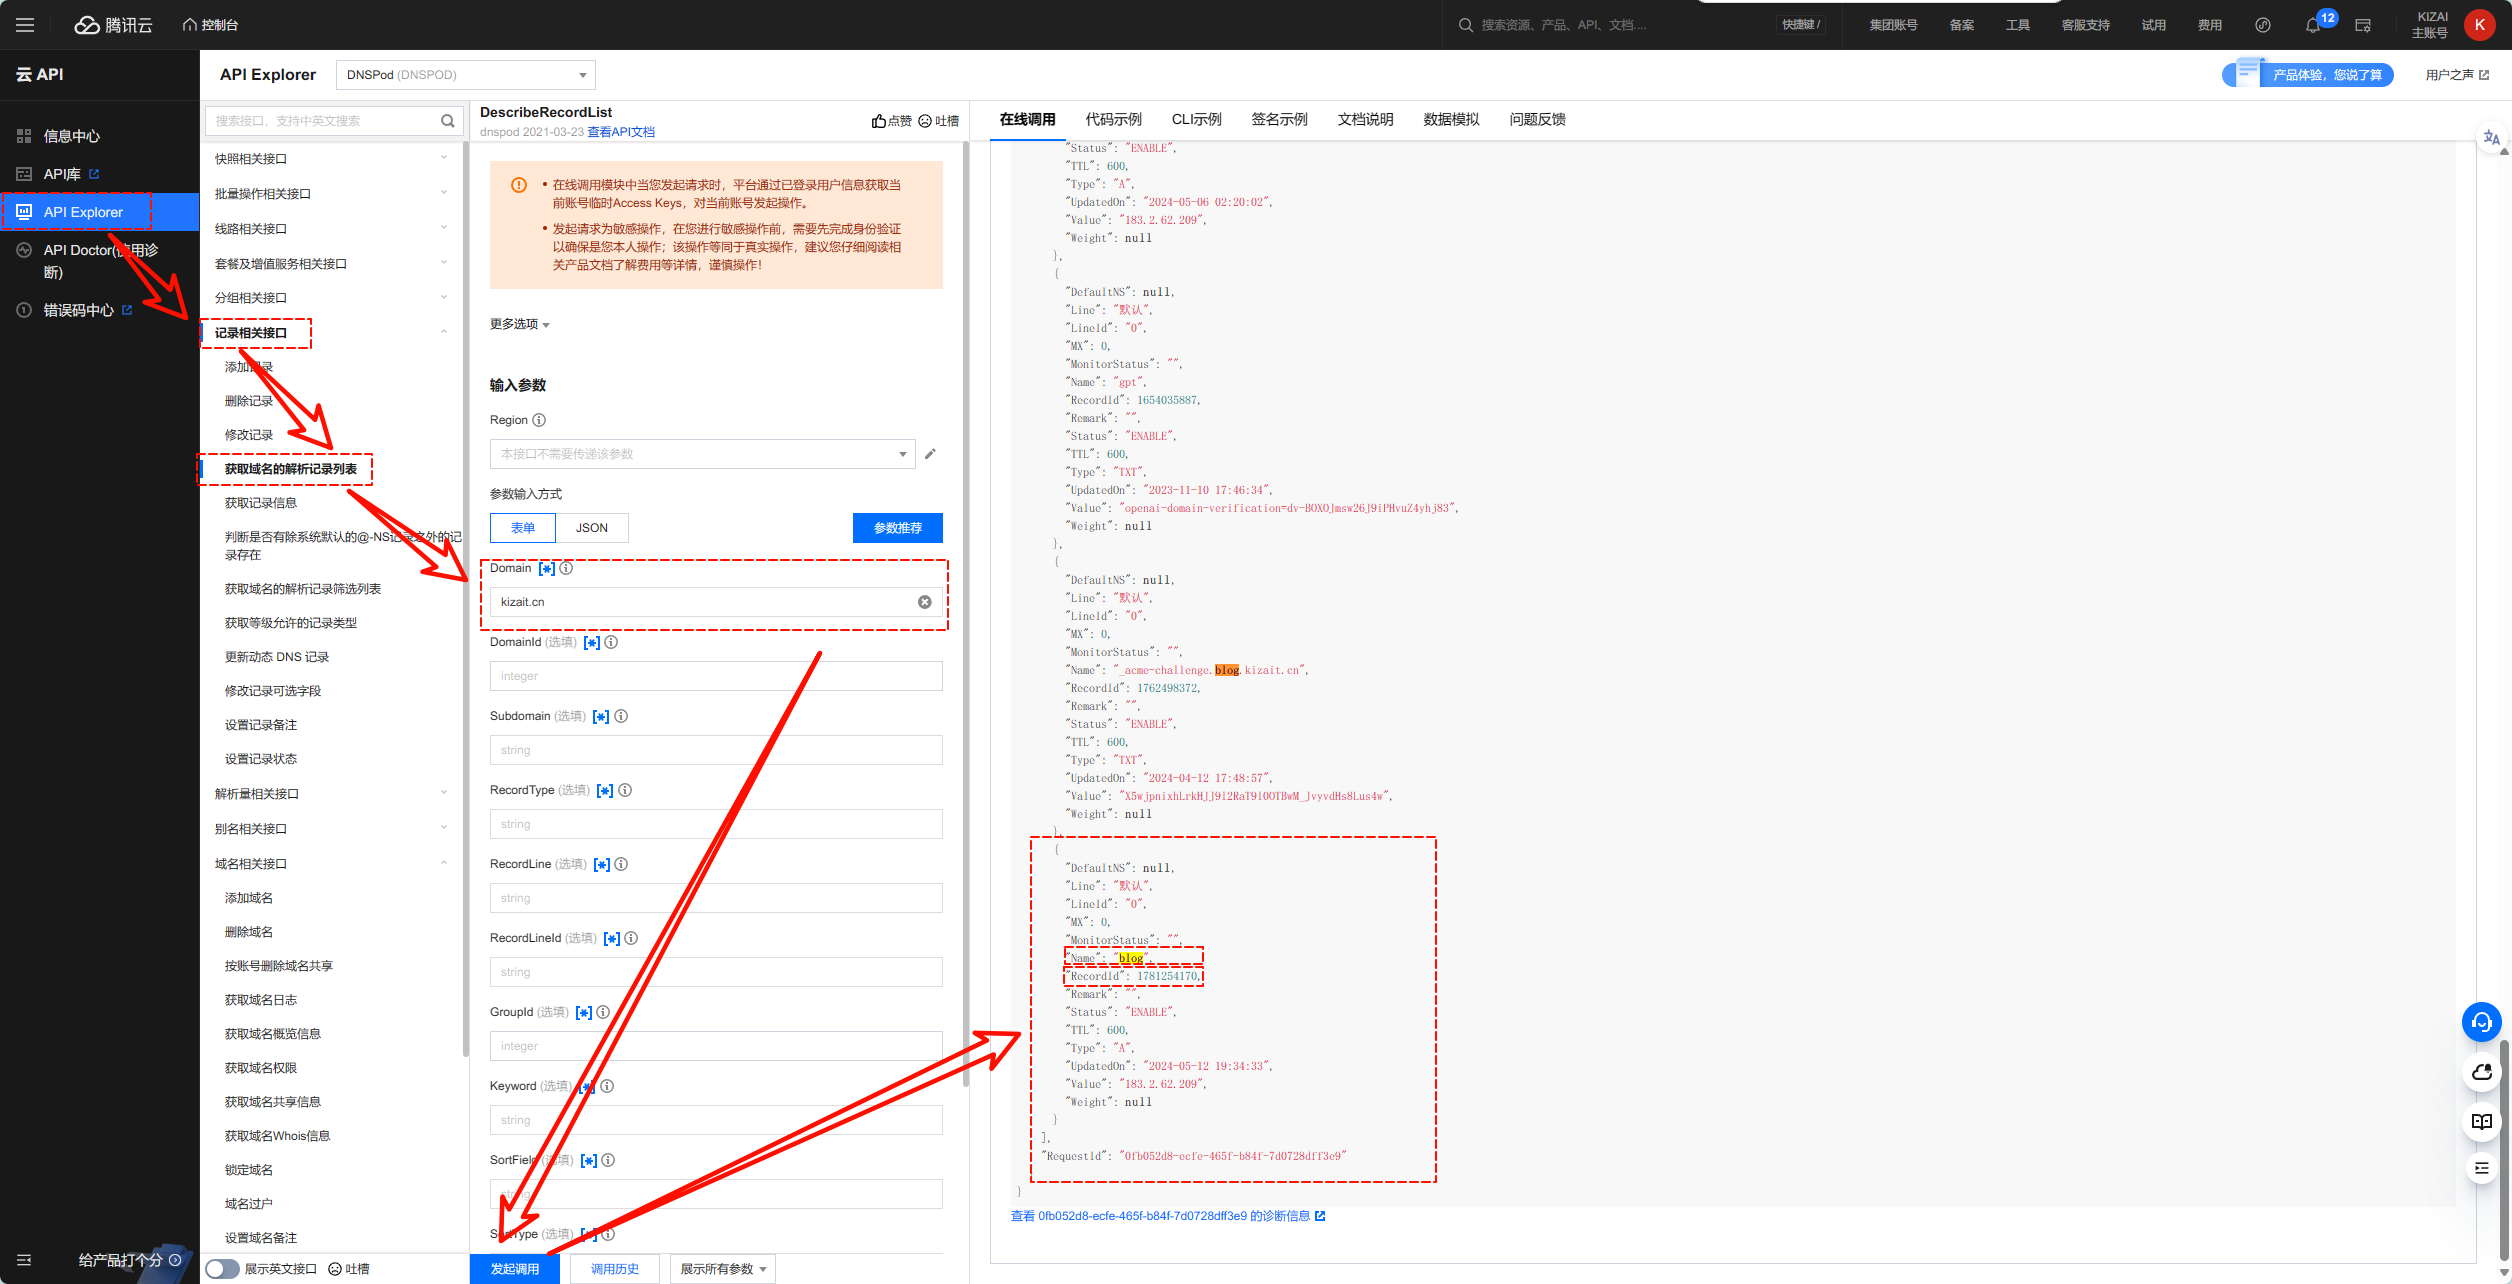Click the 参数推荐 button
This screenshot has height=1284, width=2512.
898,528
